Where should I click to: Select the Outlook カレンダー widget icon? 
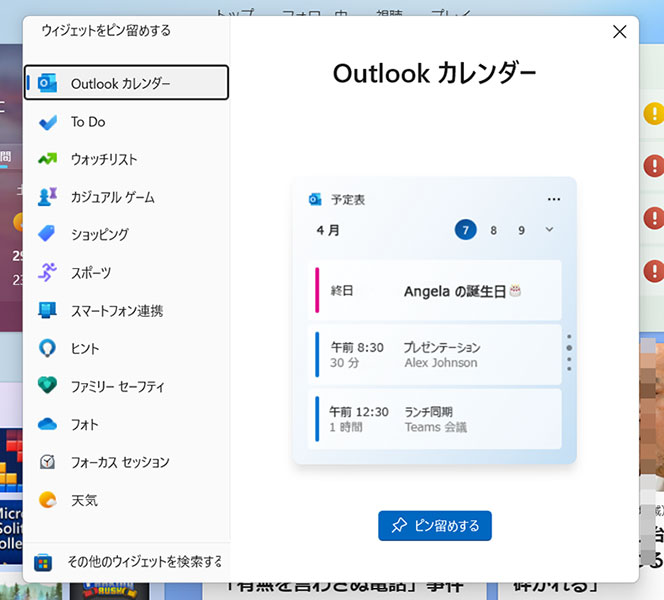47,83
